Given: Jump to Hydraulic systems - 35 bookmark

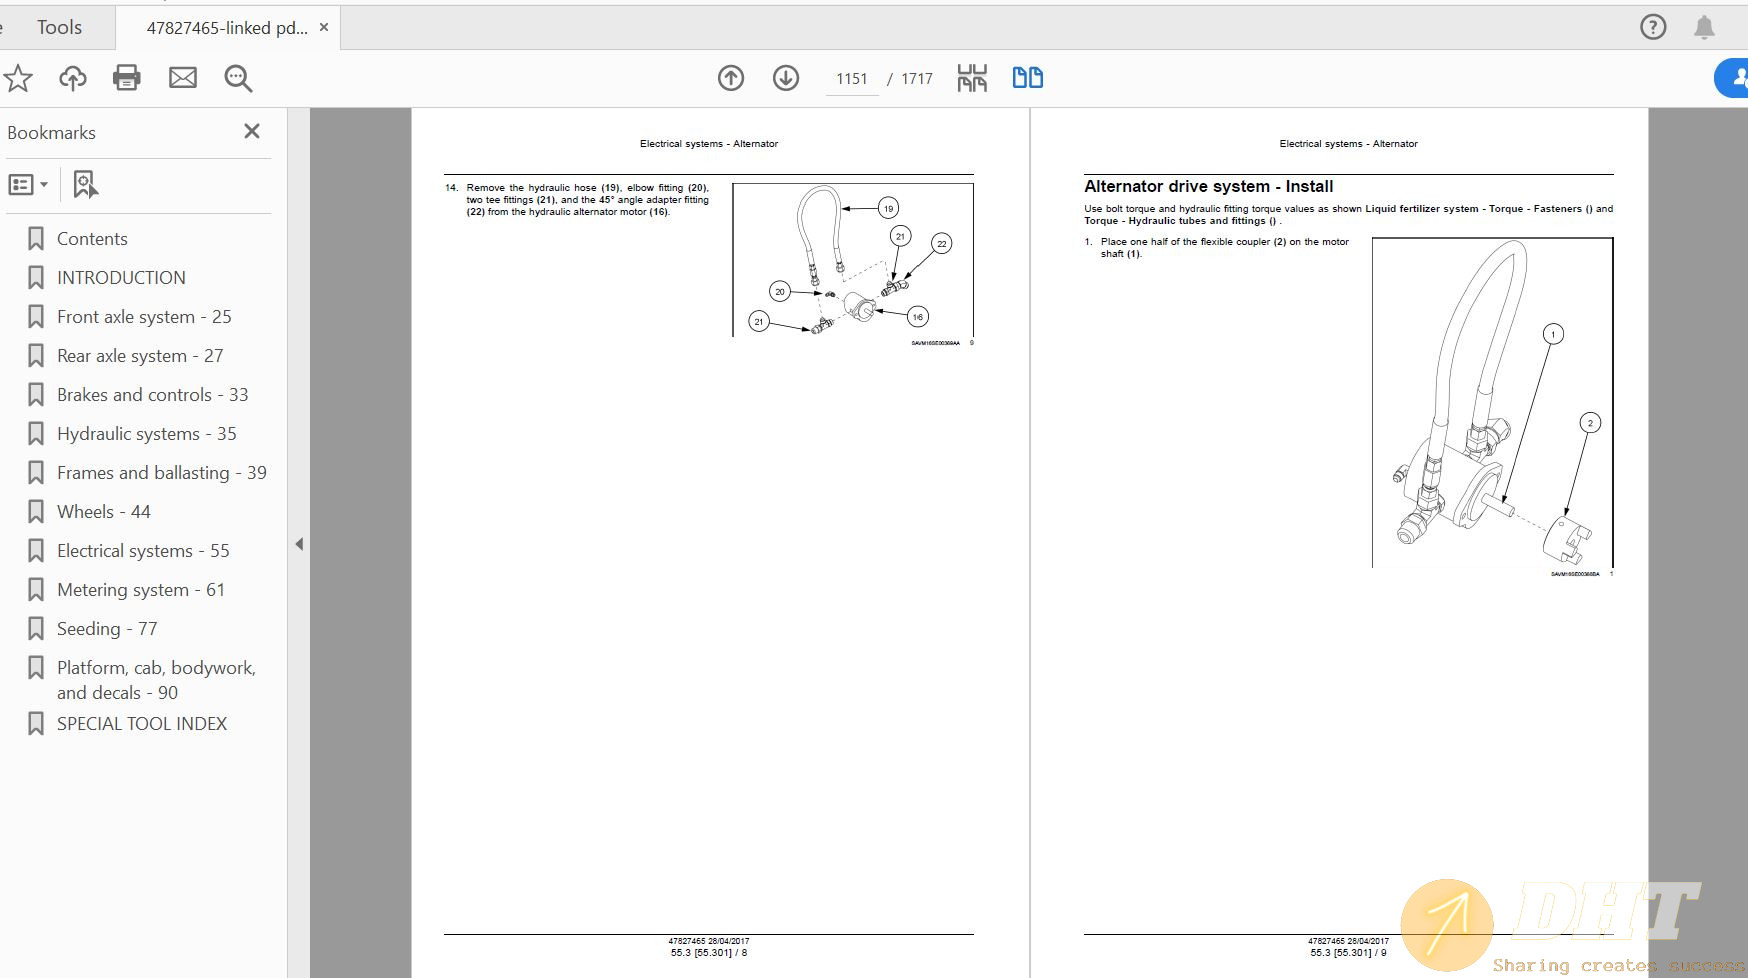Looking at the screenshot, I should click(x=146, y=434).
